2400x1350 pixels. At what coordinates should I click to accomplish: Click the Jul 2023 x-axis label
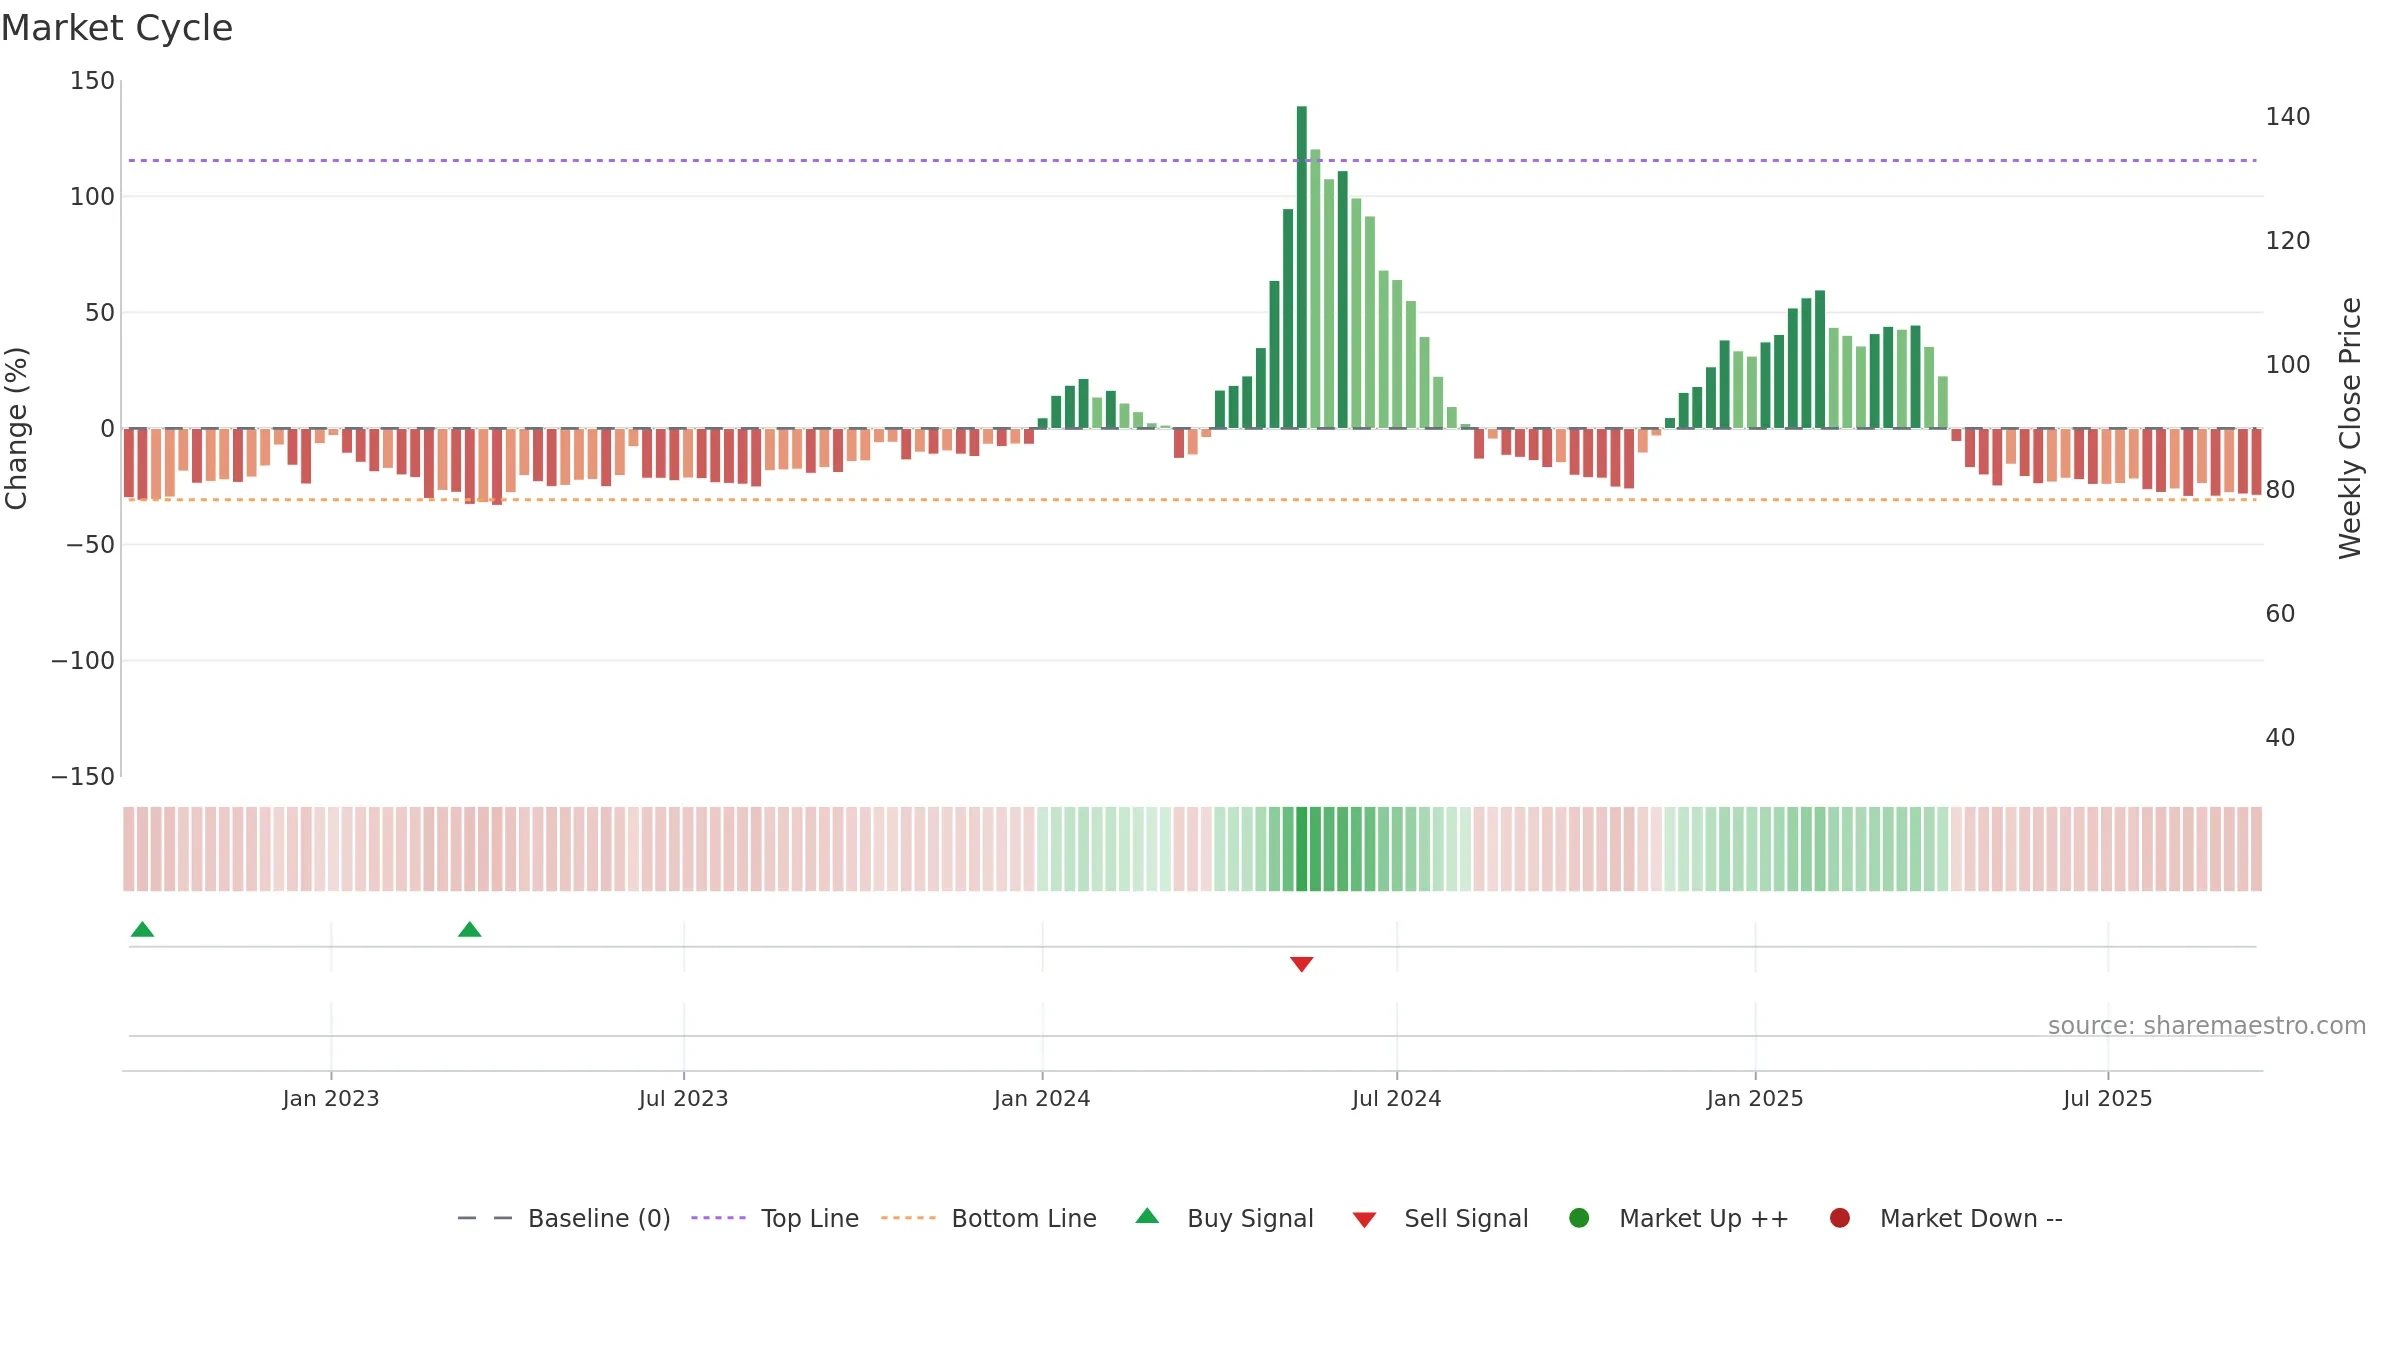[x=684, y=1099]
